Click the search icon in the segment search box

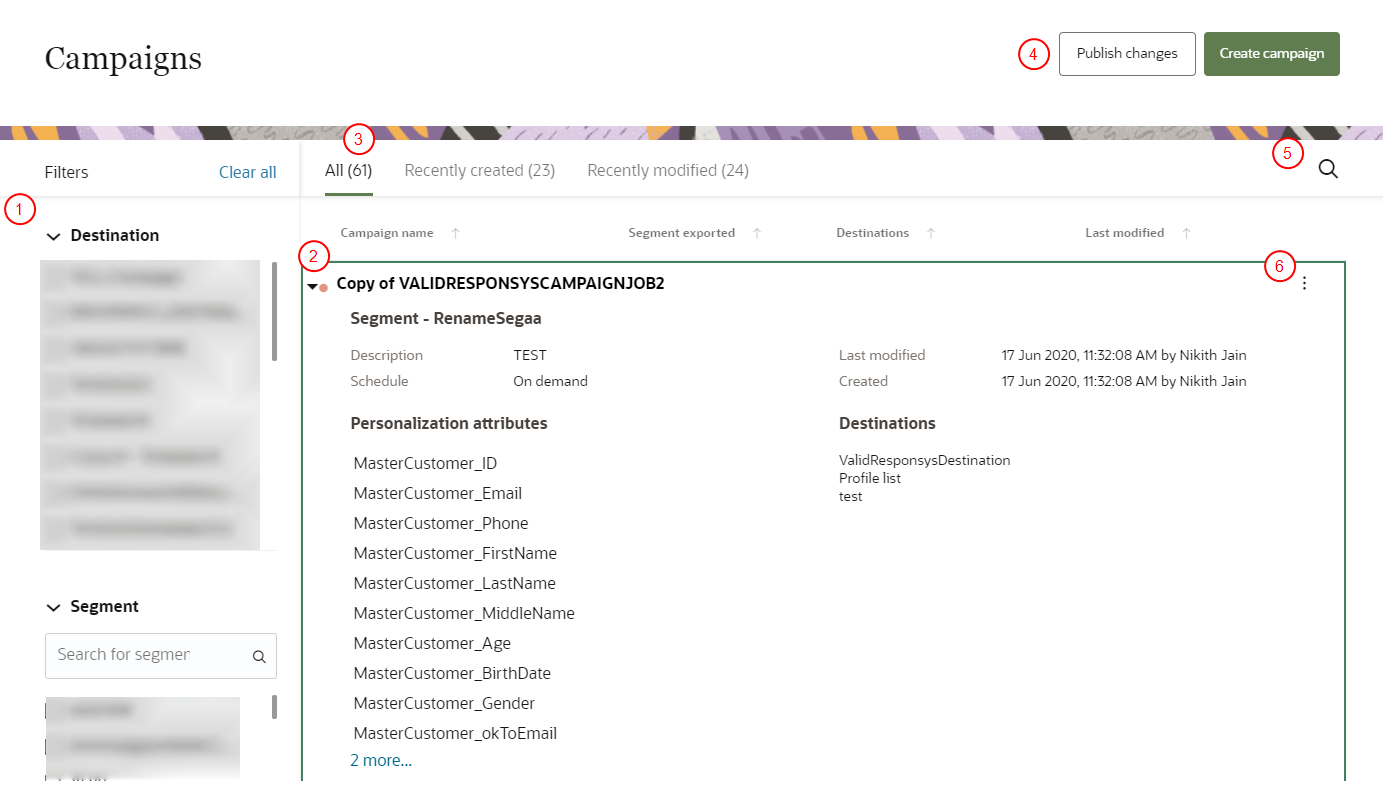(259, 657)
